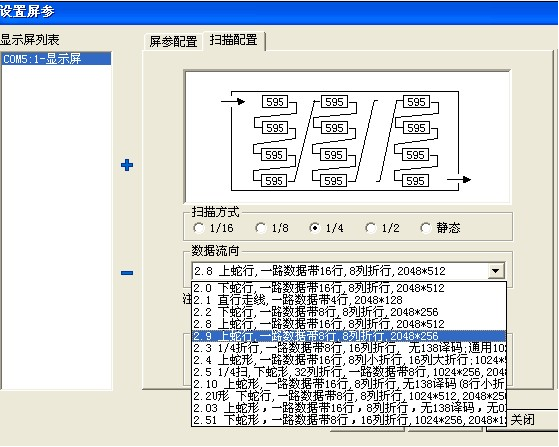Click the blue minus remove-screen icon

pos(127,273)
